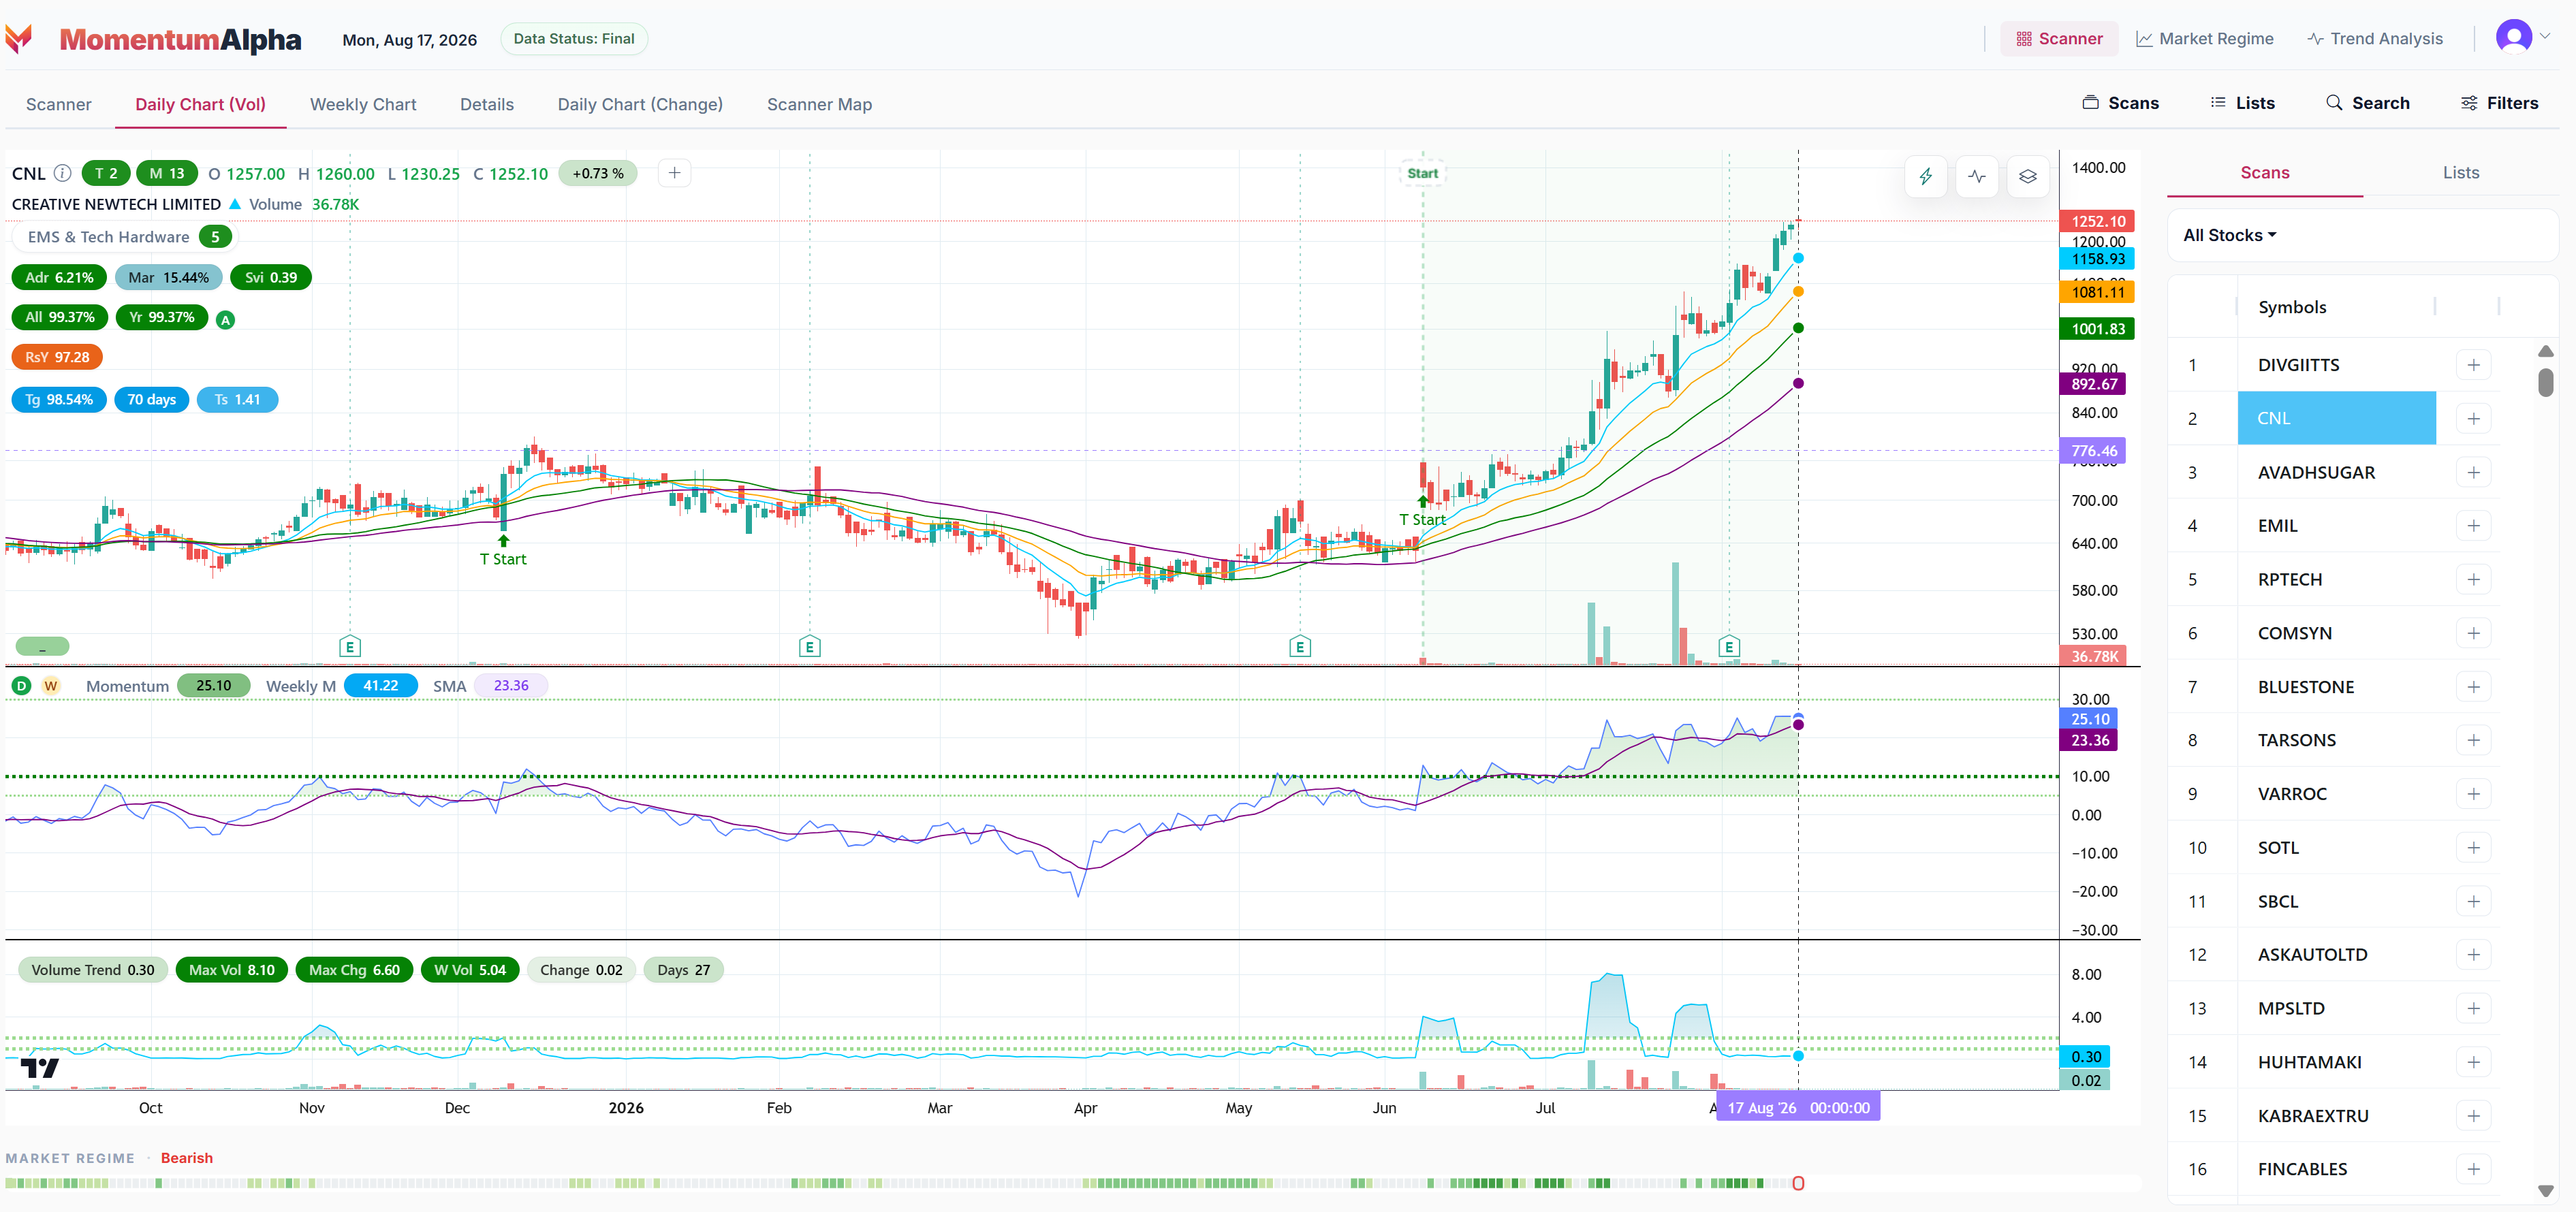Toggle the weekly W momentum indicator
2576x1212 pixels.
pyautogui.click(x=50, y=686)
